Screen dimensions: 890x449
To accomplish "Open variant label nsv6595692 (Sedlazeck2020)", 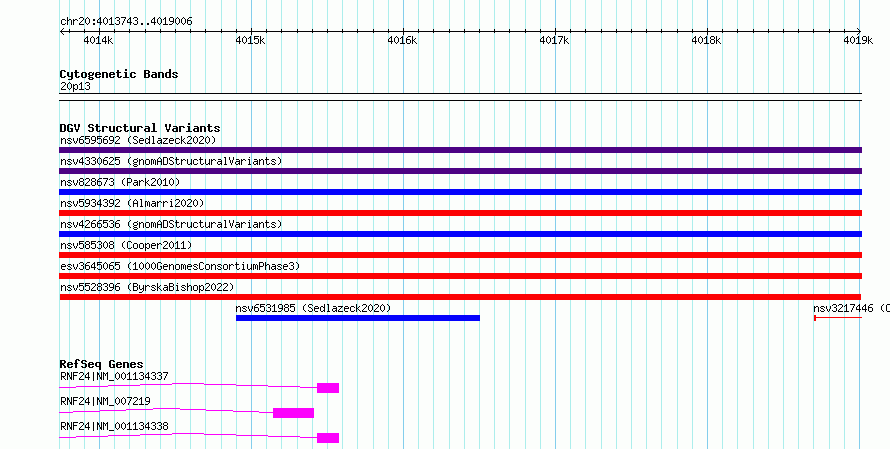I will (x=138, y=140).
